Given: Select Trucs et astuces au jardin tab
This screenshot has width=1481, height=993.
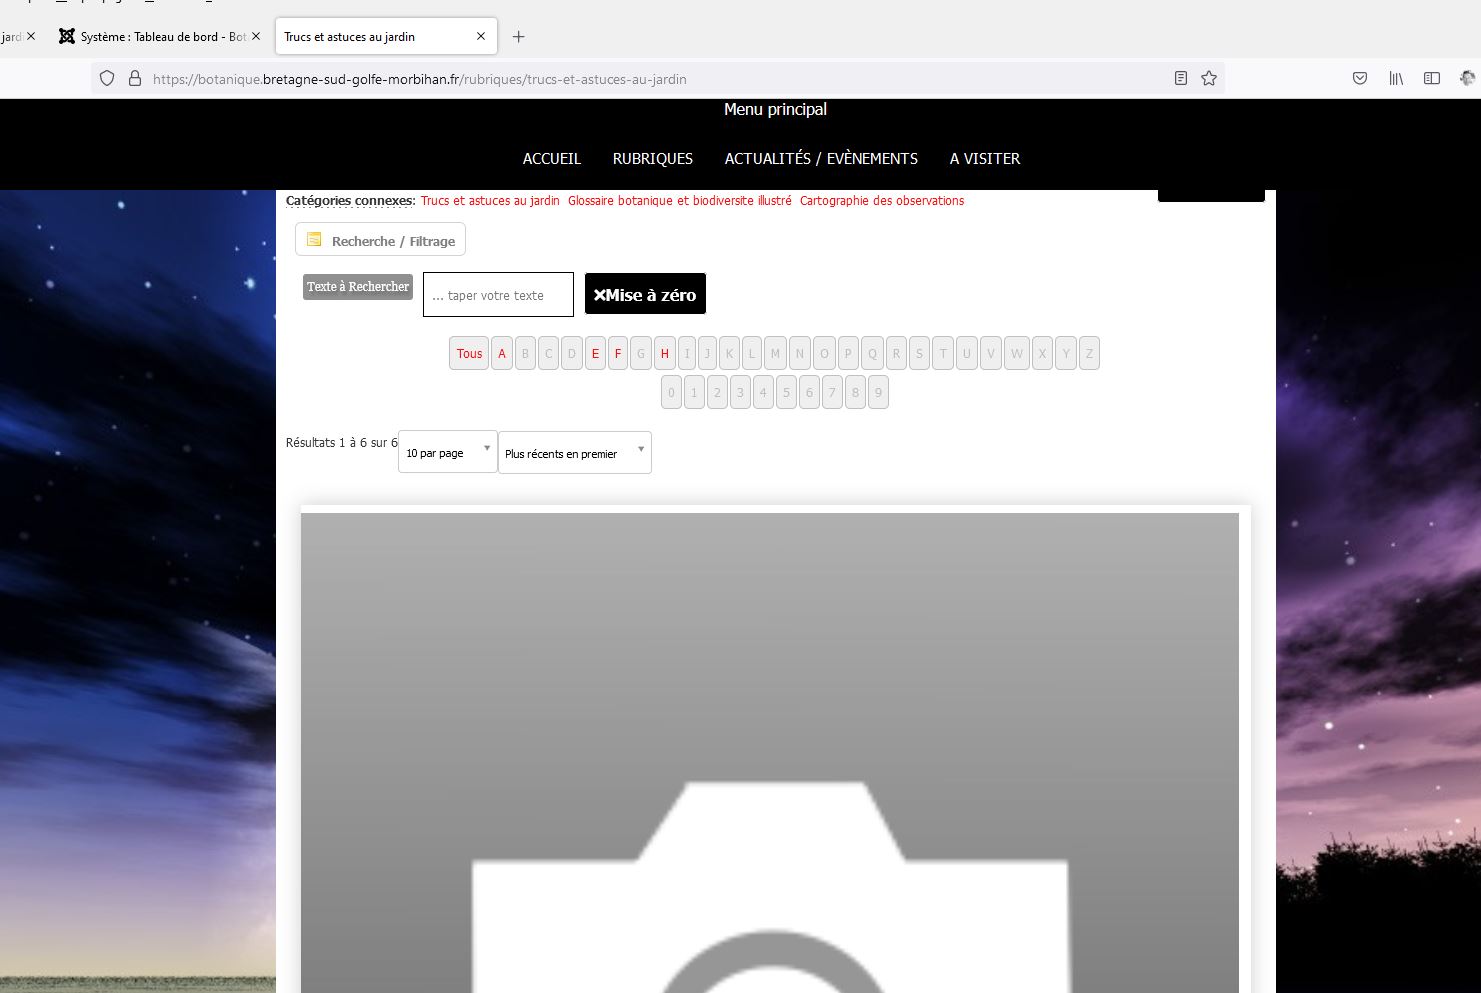Looking at the screenshot, I should pos(386,36).
